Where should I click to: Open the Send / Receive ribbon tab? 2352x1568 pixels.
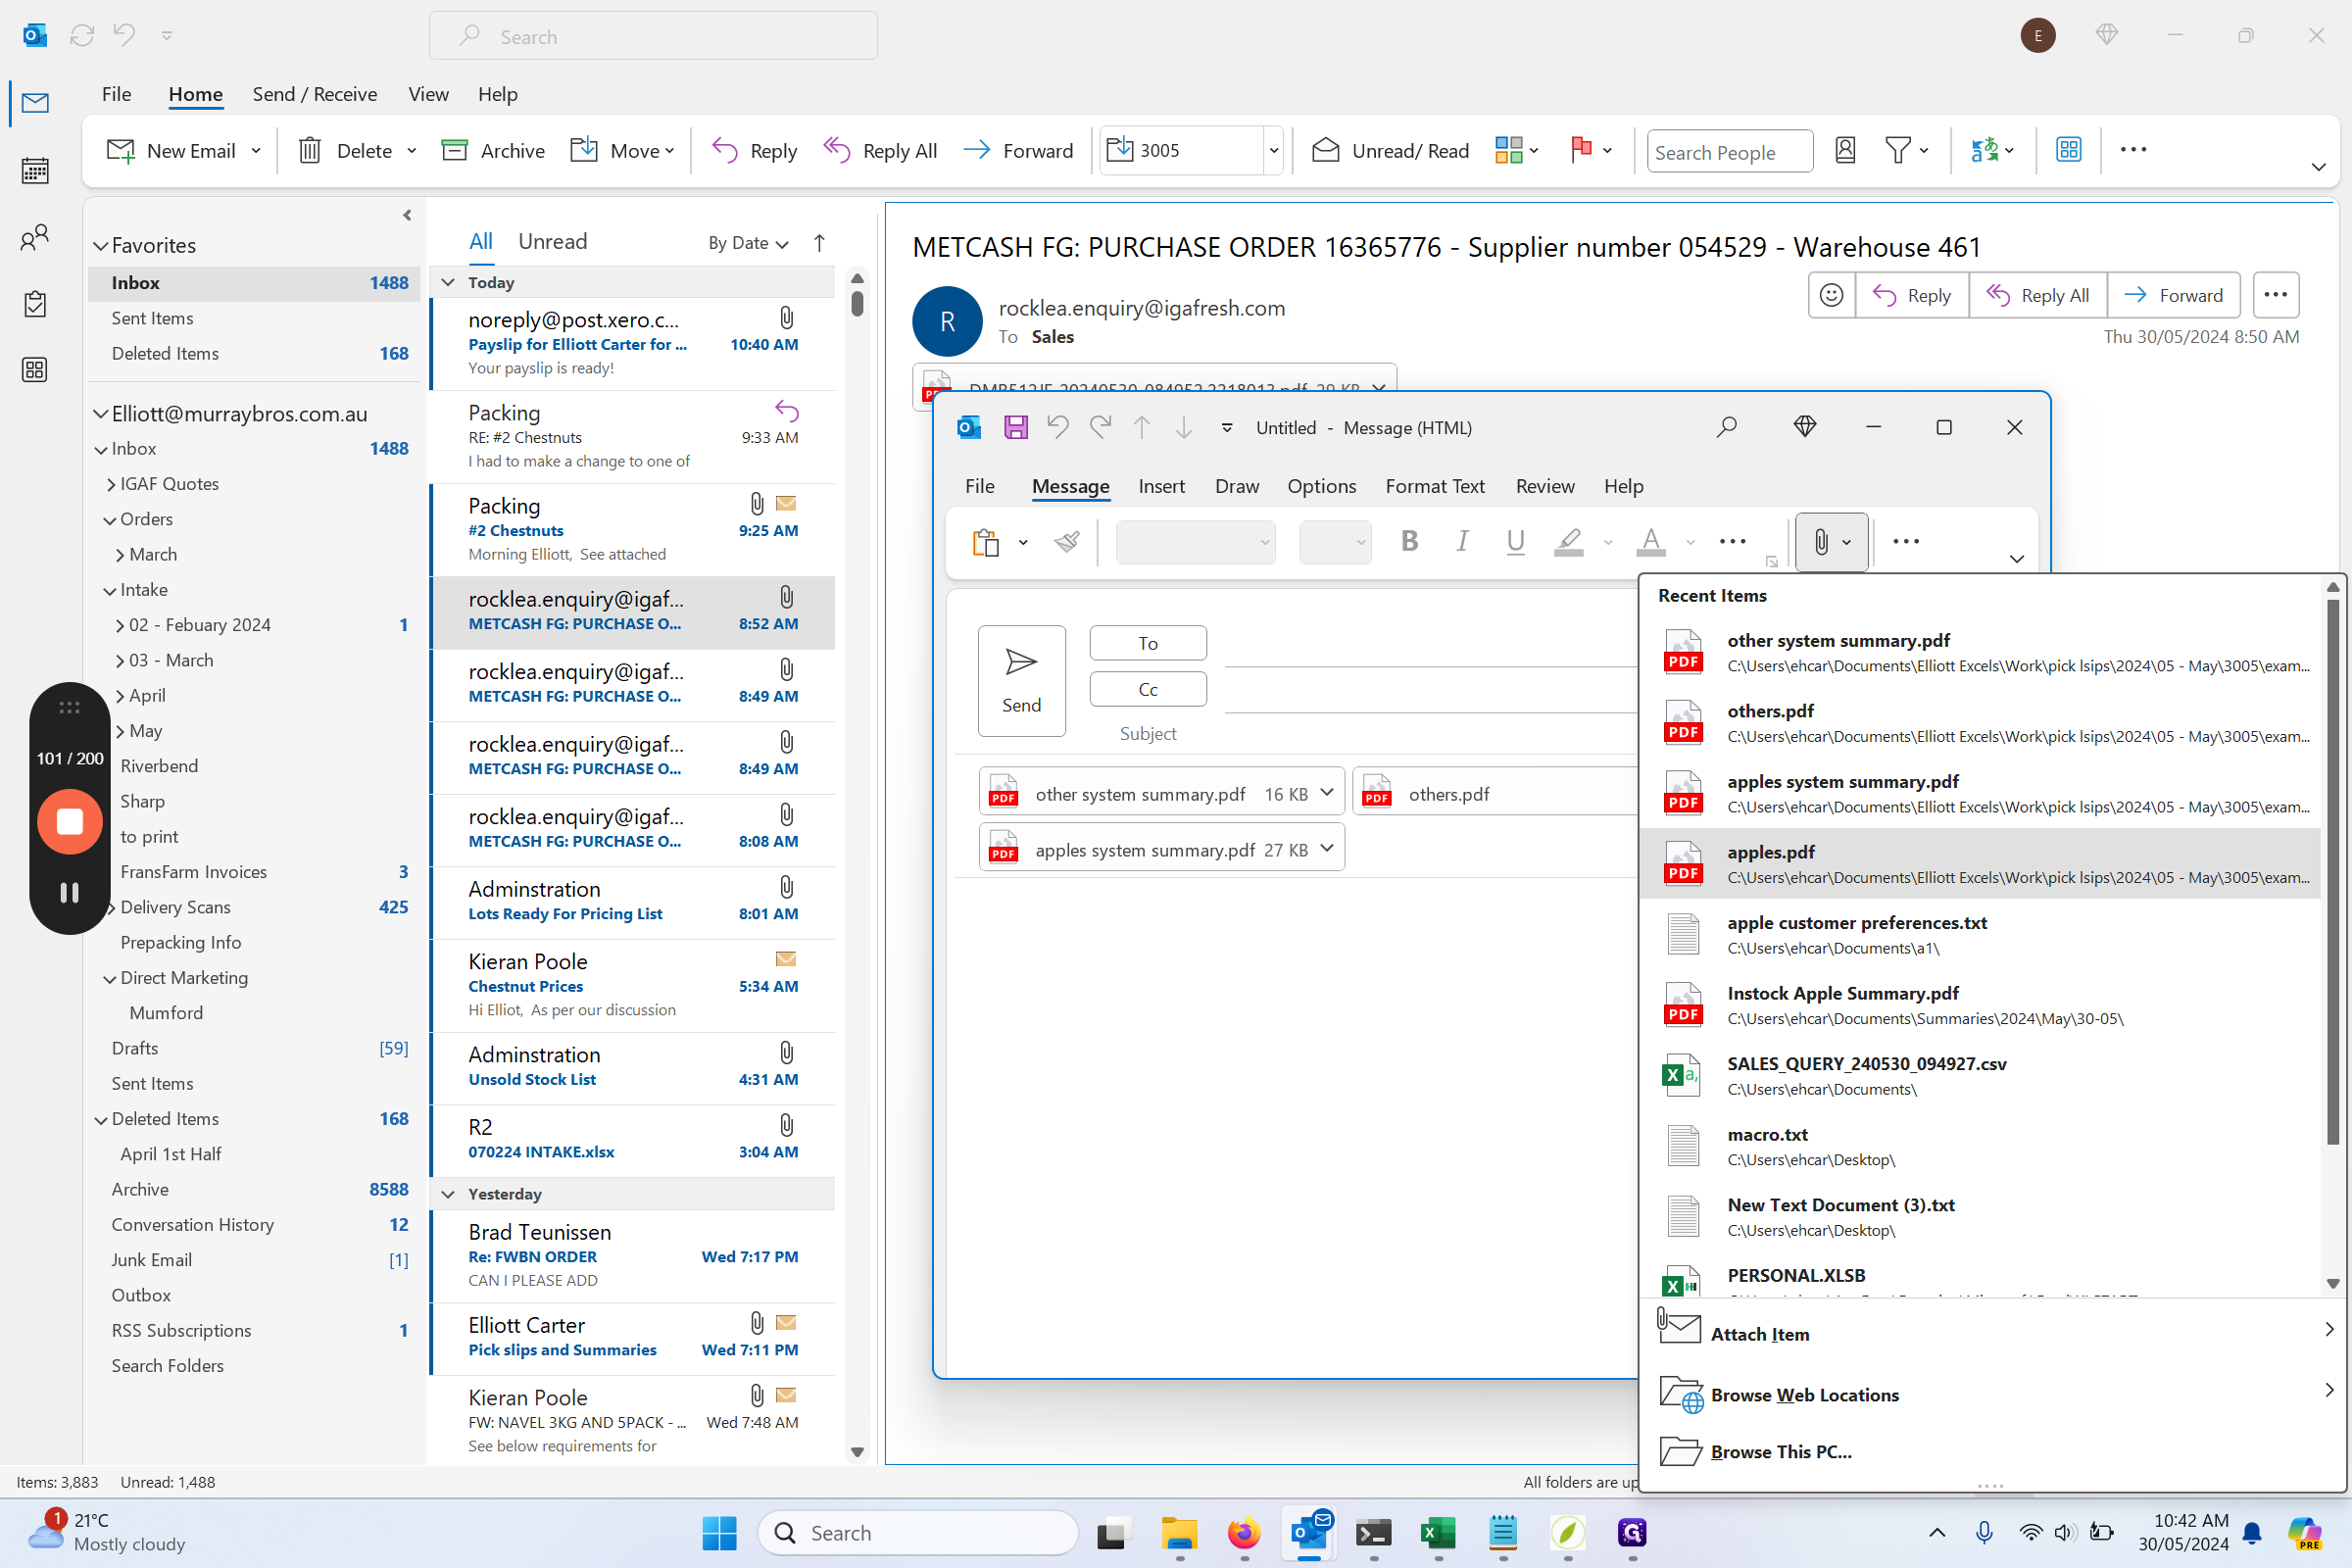(314, 94)
